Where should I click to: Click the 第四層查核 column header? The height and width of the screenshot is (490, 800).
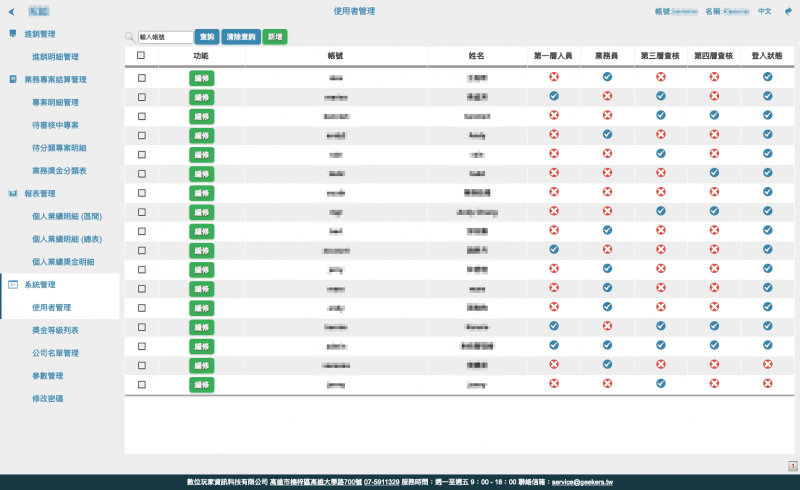point(714,56)
